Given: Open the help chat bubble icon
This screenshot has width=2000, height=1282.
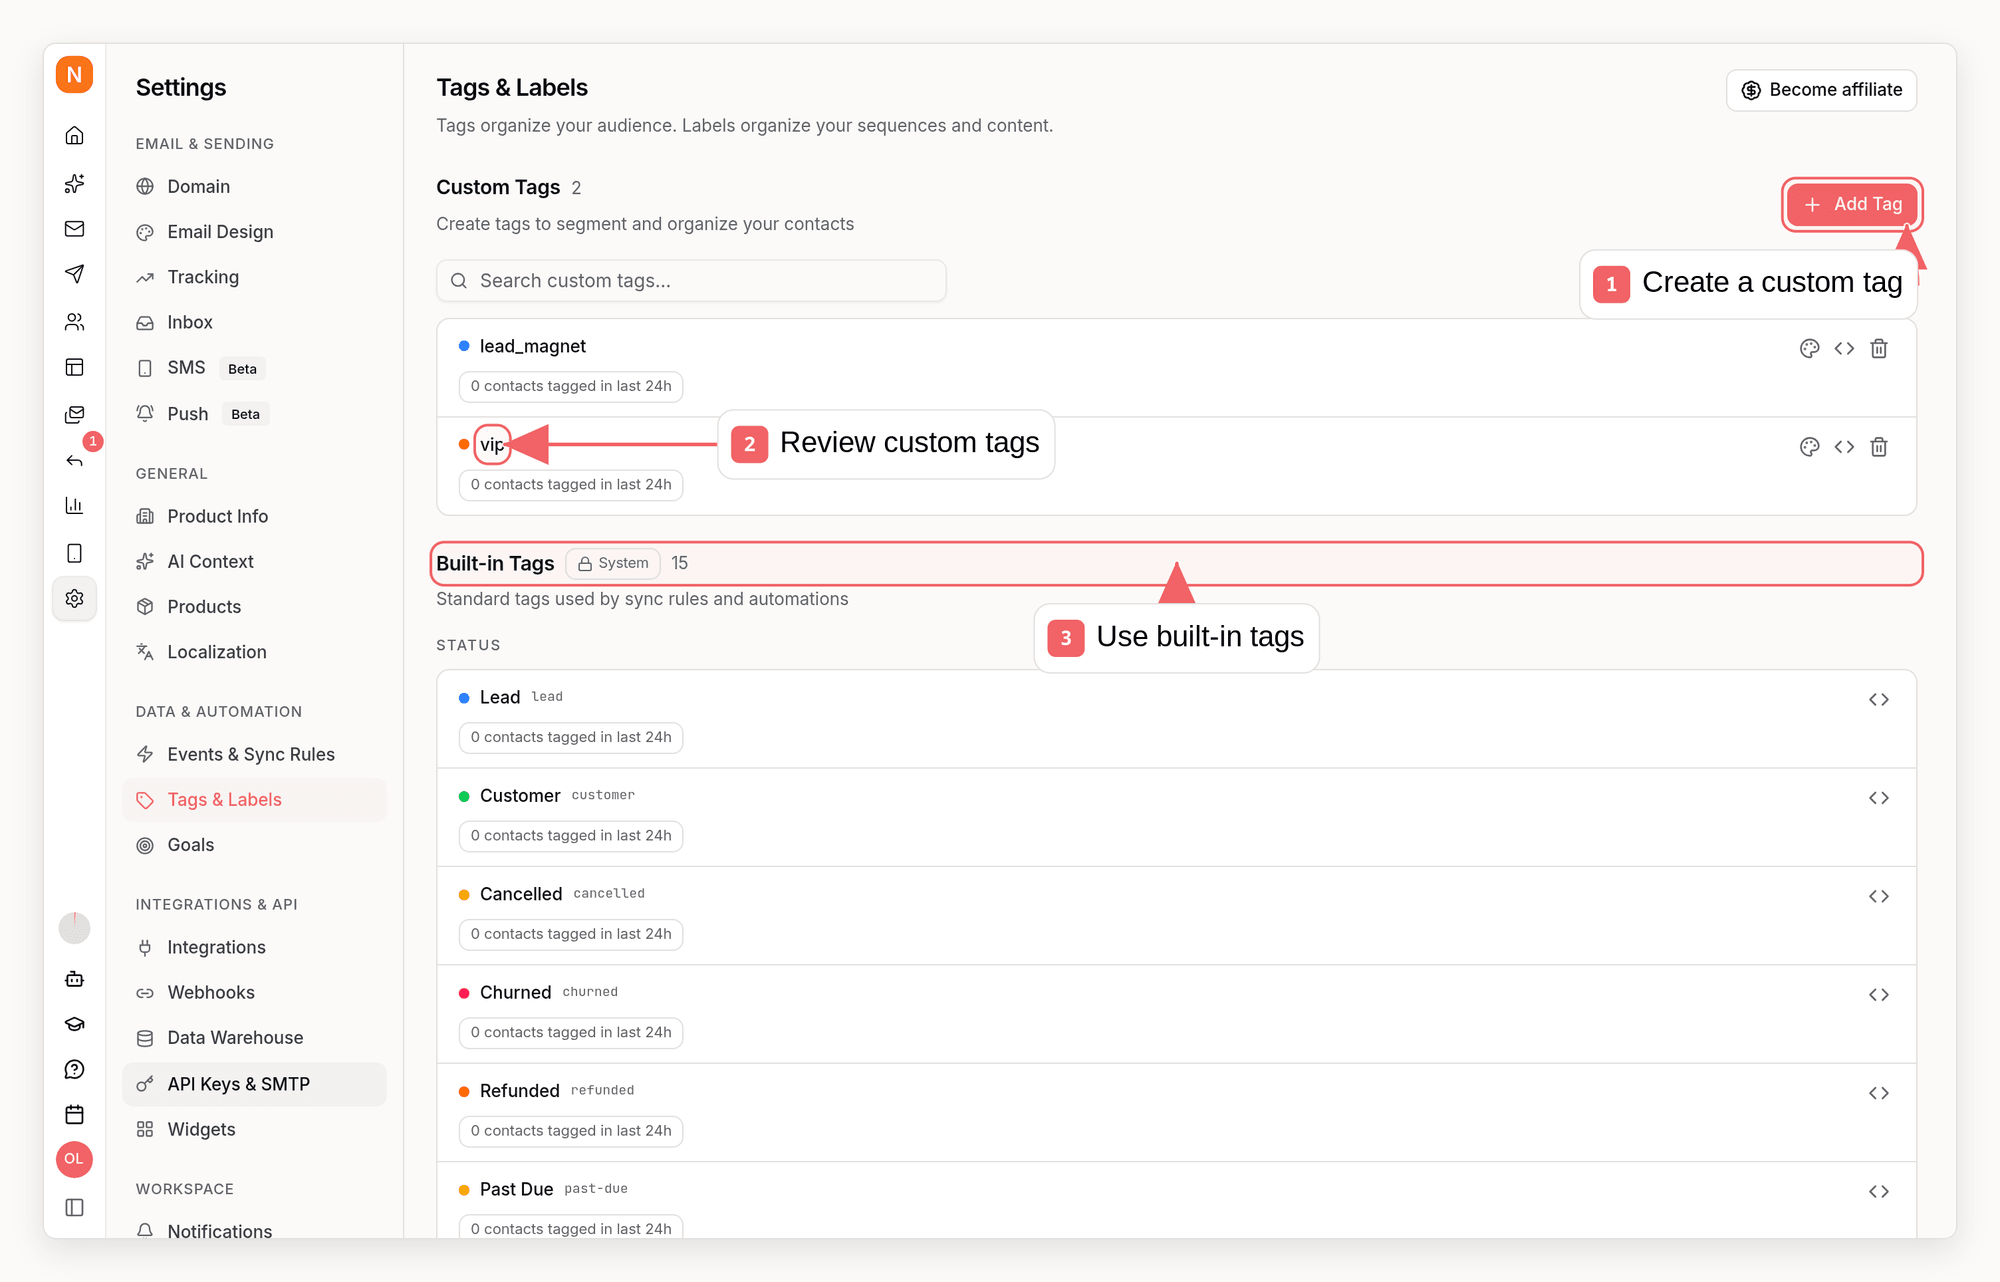Looking at the screenshot, I should point(74,1069).
